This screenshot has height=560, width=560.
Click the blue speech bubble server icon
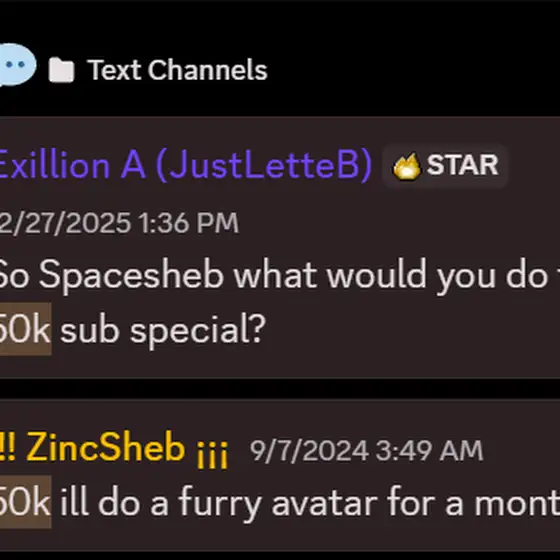point(17,65)
